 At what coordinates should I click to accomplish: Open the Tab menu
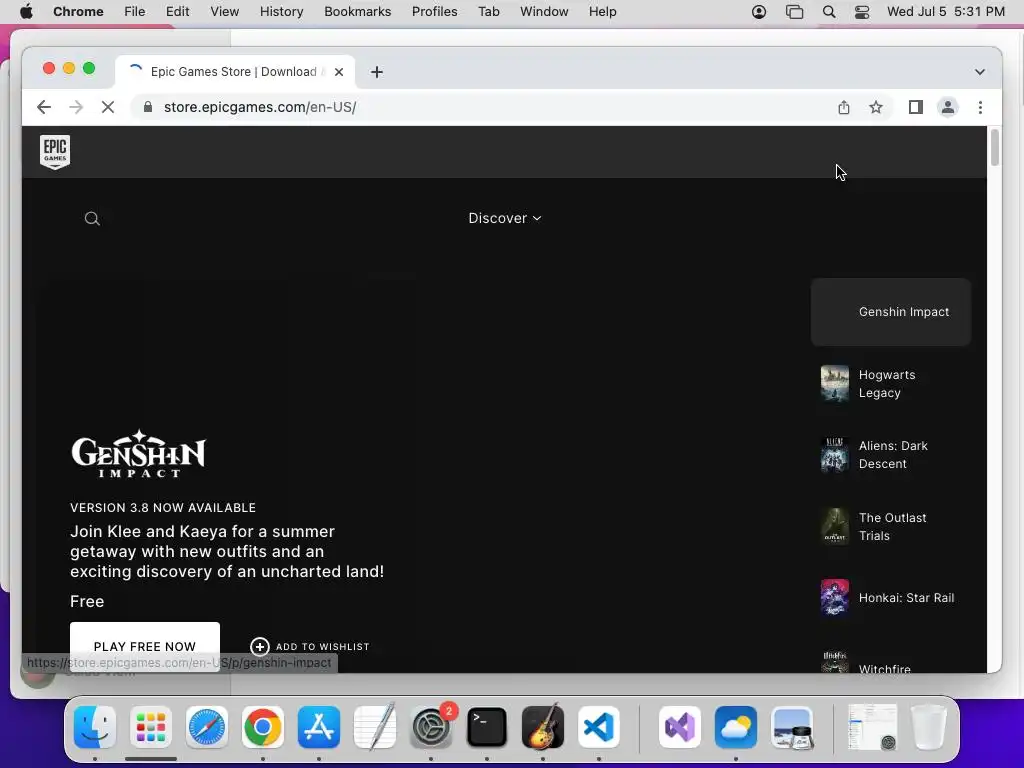pyautogui.click(x=488, y=12)
